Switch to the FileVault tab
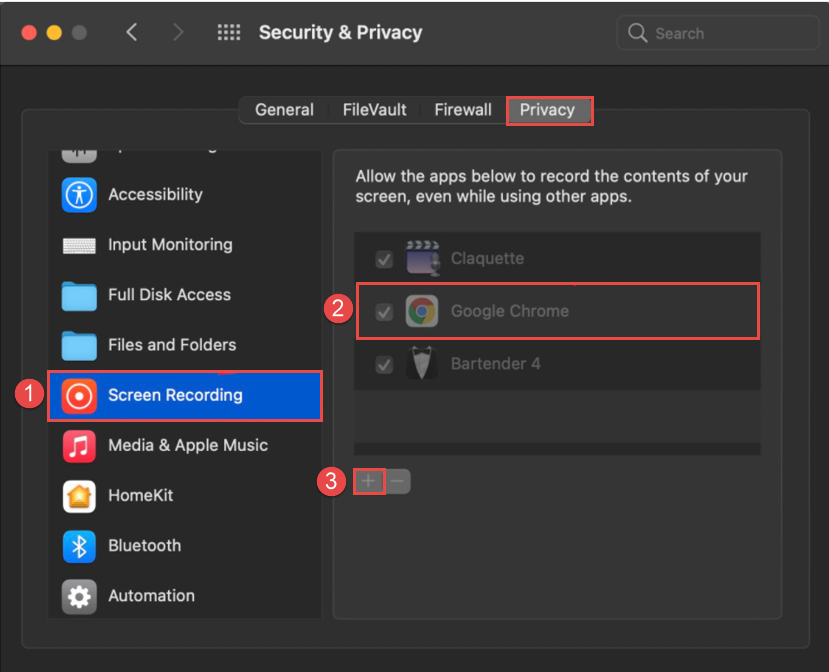This screenshot has height=672, width=829. 374,110
